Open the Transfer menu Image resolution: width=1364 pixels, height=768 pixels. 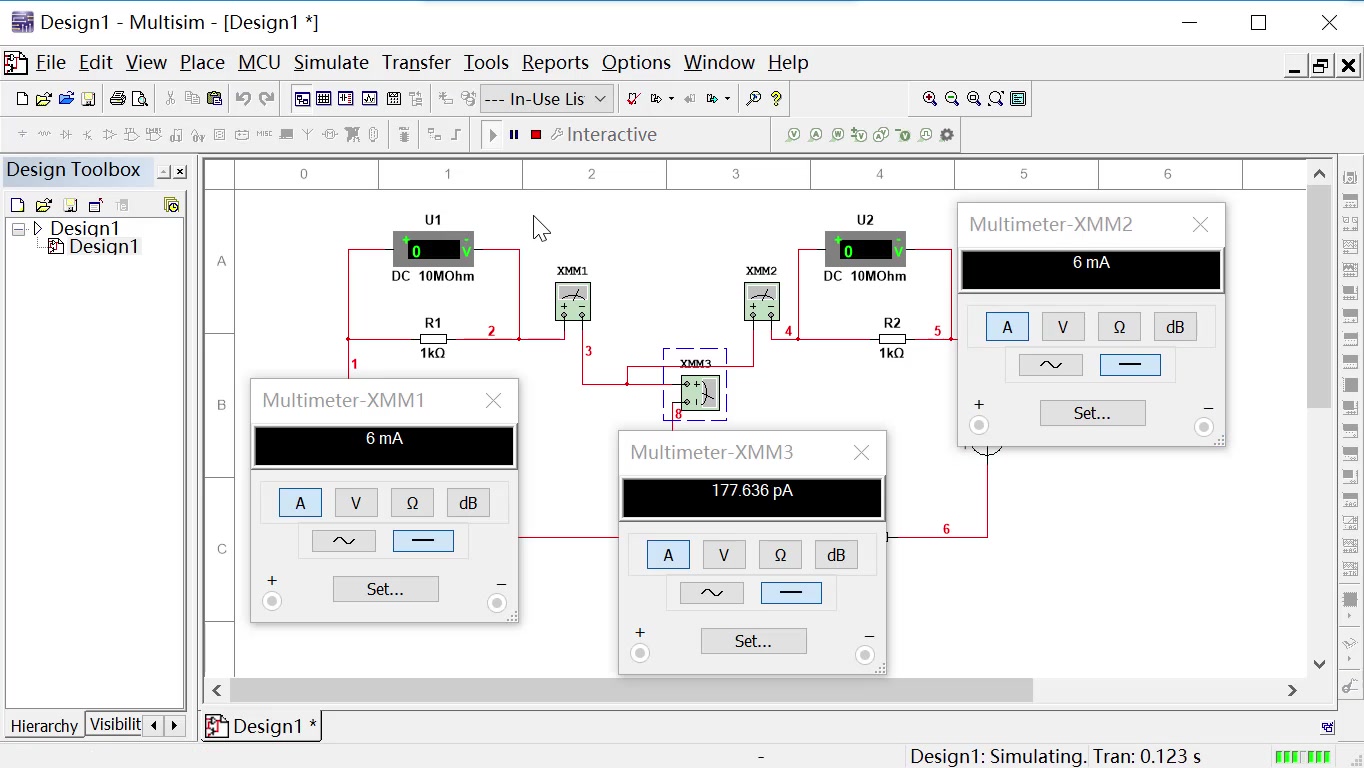pyautogui.click(x=416, y=63)
